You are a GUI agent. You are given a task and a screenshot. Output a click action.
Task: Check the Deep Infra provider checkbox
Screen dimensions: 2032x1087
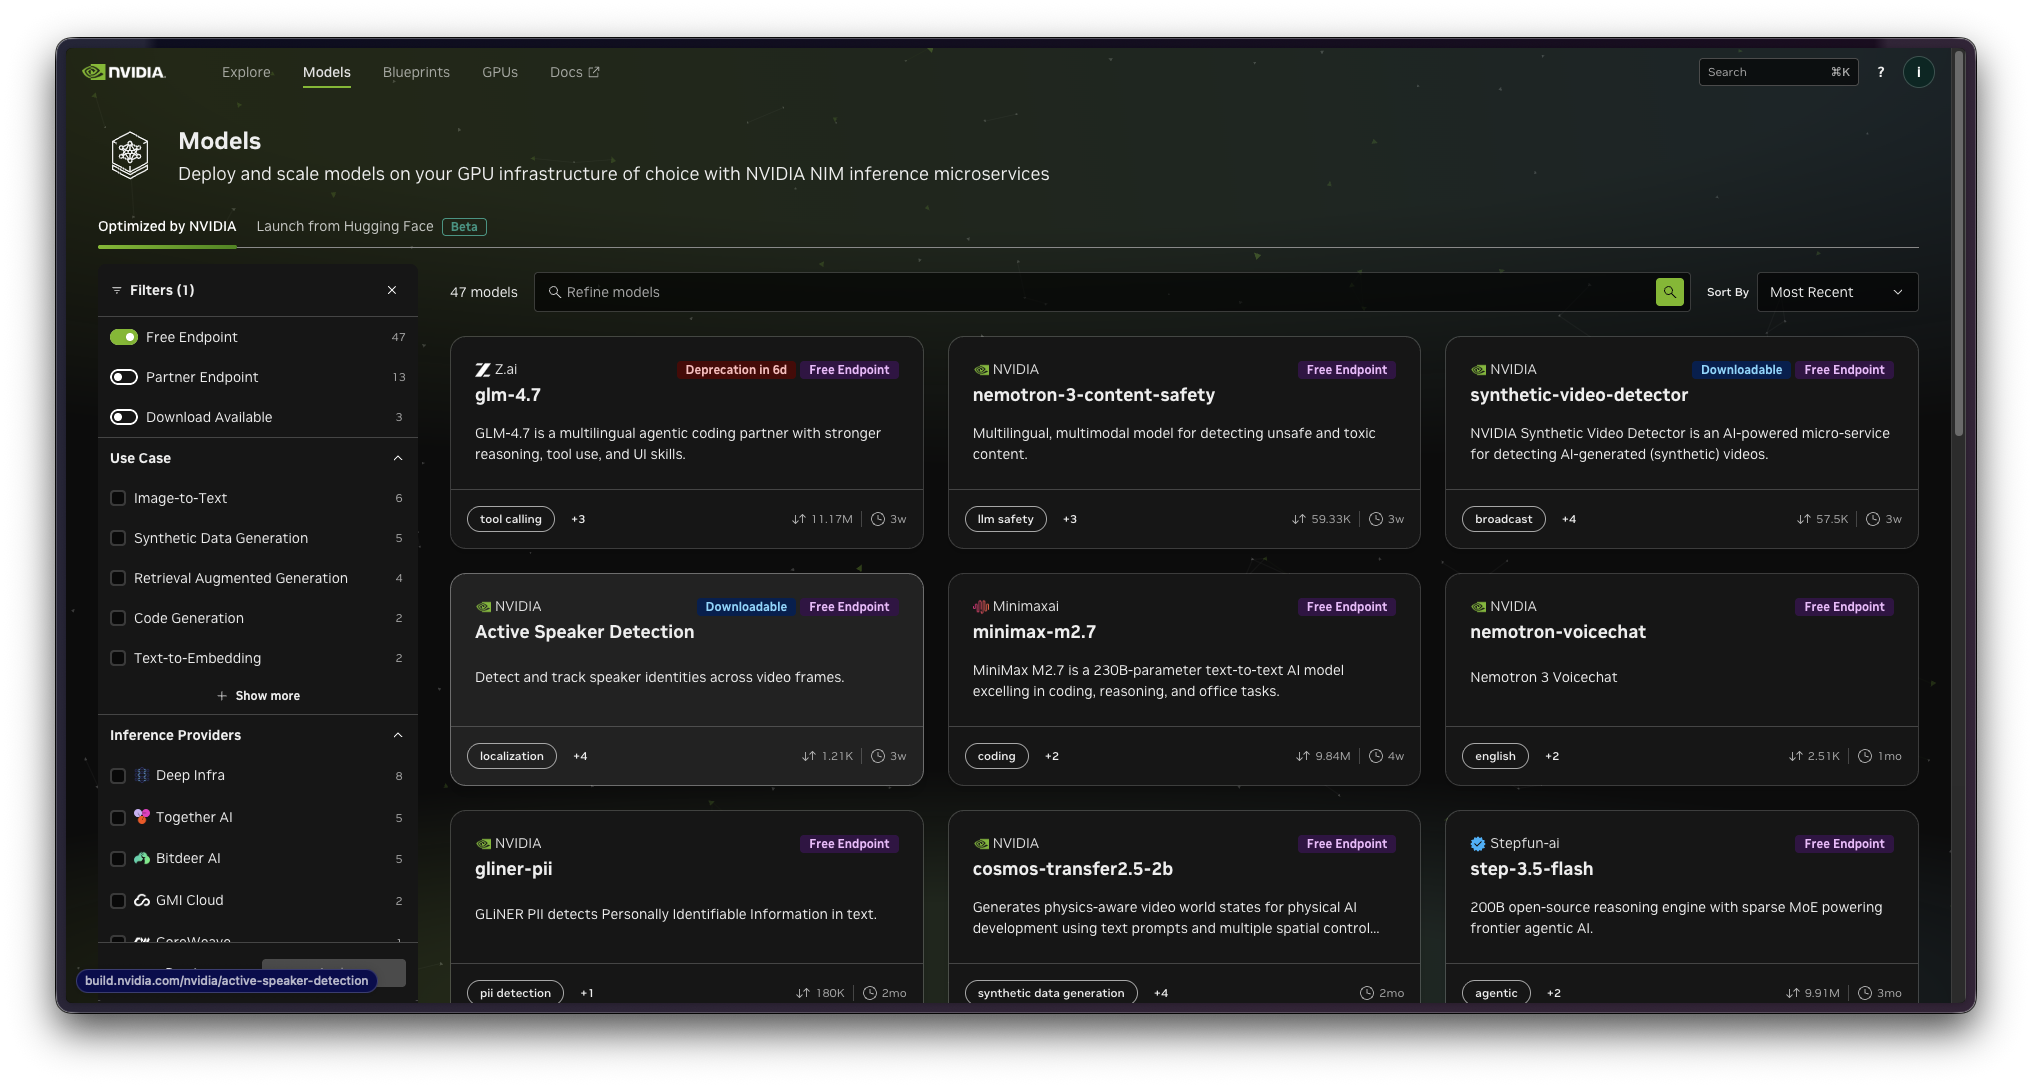click(118, 776)
